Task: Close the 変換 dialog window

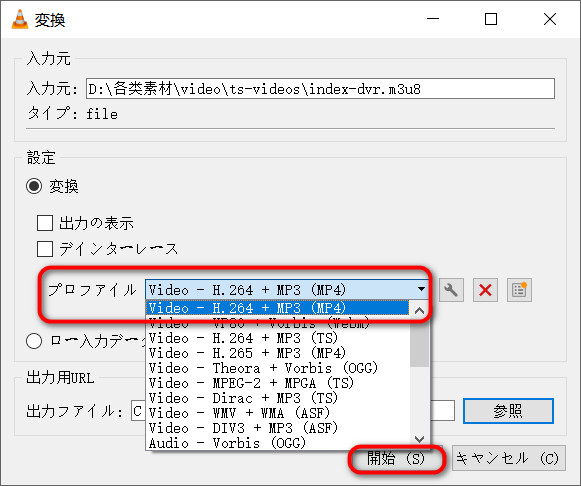Action: (550, 19)
